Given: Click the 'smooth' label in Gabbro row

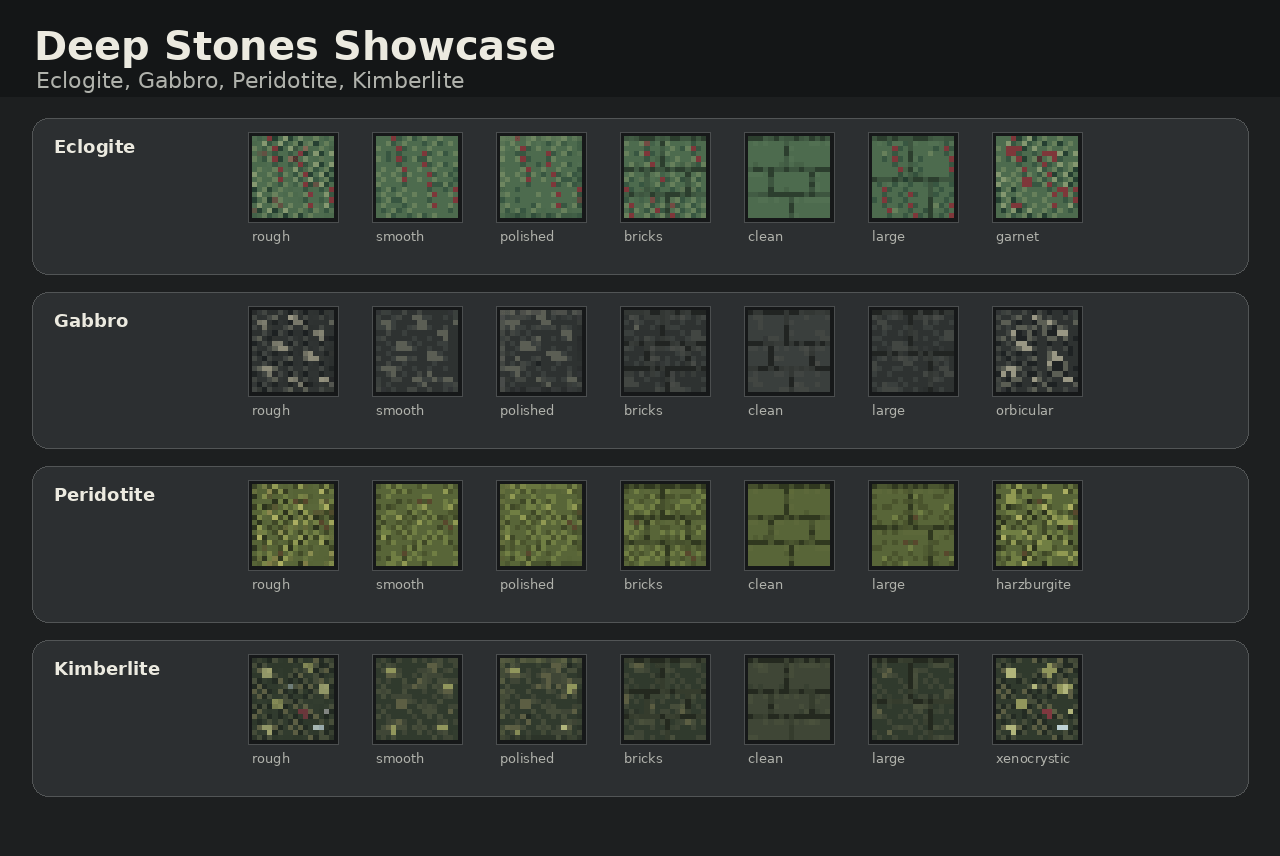Looking at the screenshot, I should (x=400, y=410).
